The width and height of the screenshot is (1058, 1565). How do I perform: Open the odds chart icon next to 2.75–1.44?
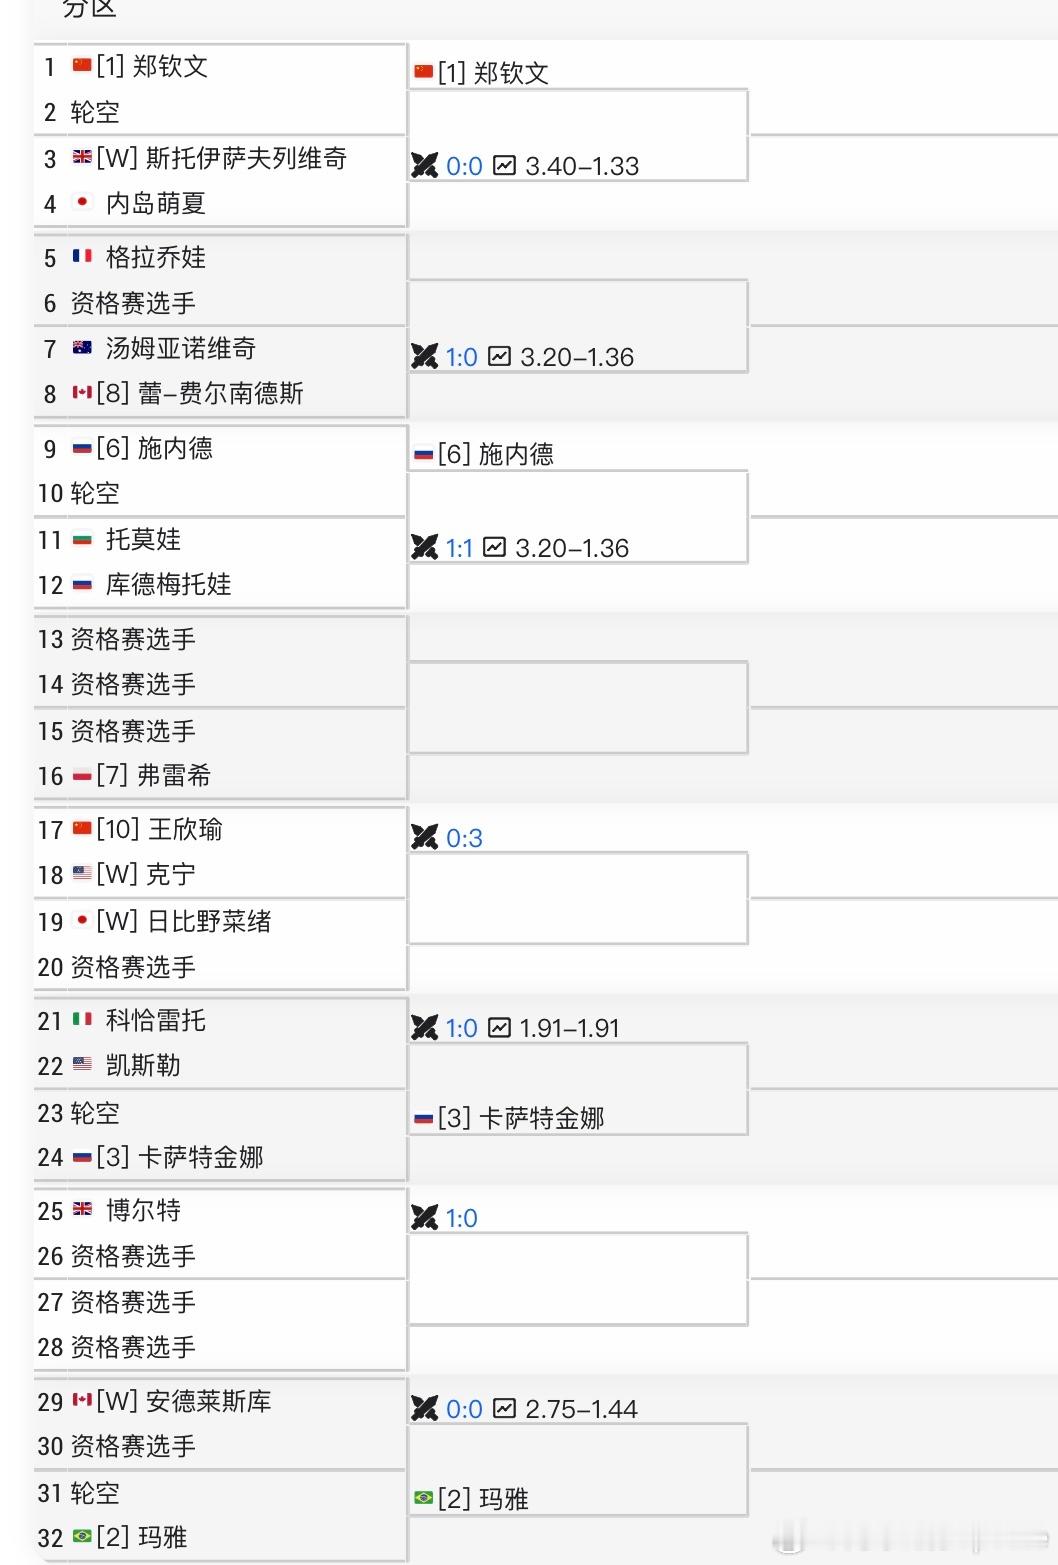coord(504,1409)
